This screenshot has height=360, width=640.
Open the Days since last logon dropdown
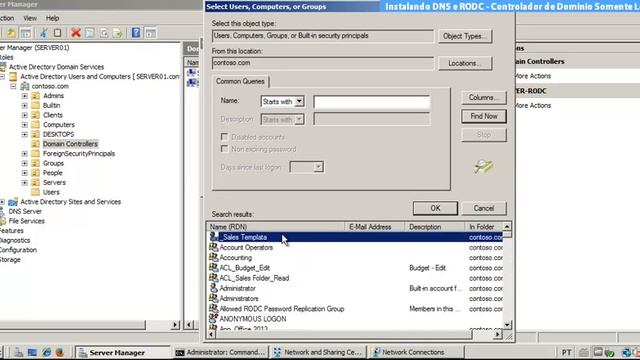[318, 167]
